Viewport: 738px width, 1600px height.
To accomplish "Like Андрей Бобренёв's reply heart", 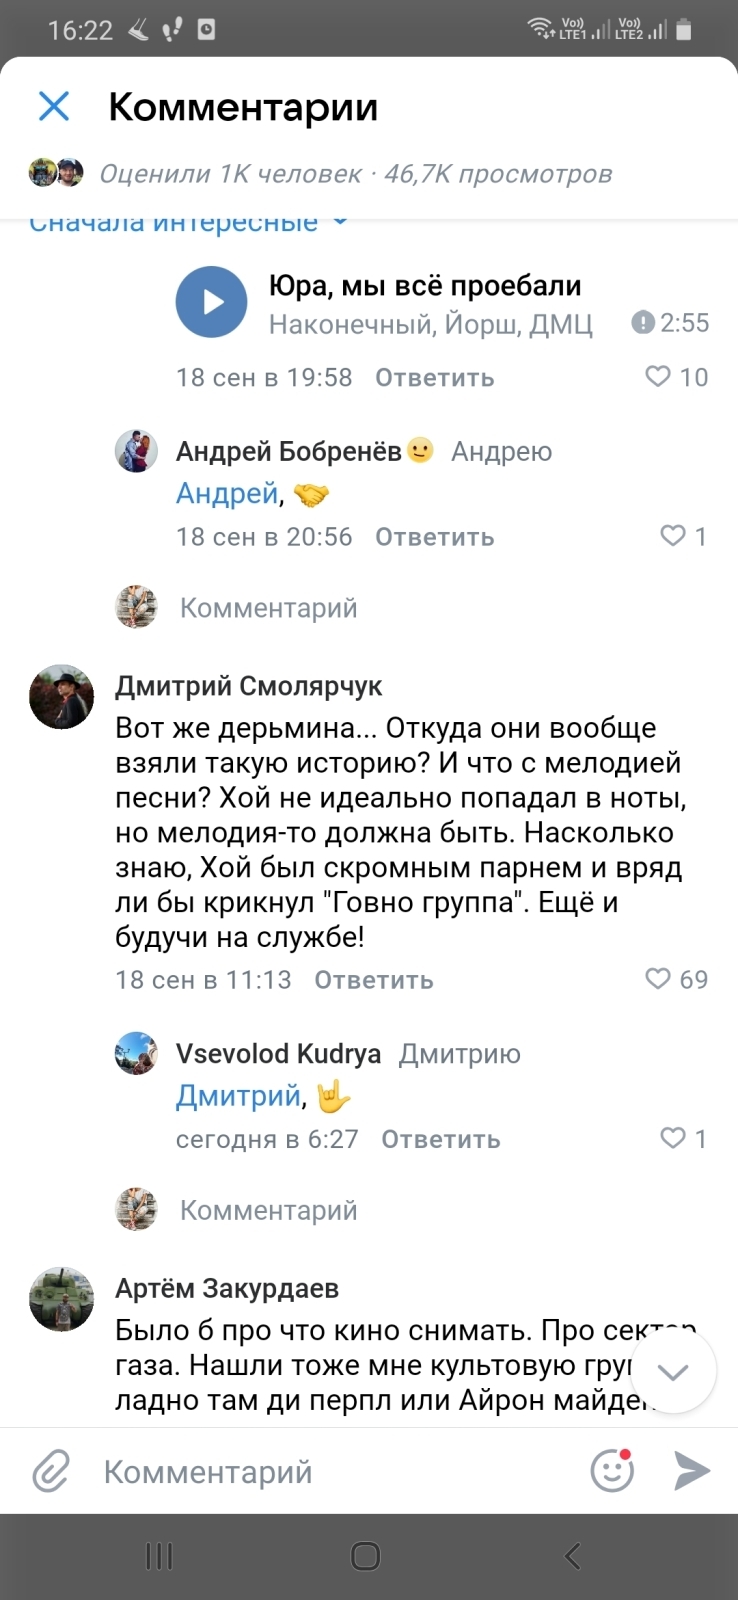I will pos(673,537).
